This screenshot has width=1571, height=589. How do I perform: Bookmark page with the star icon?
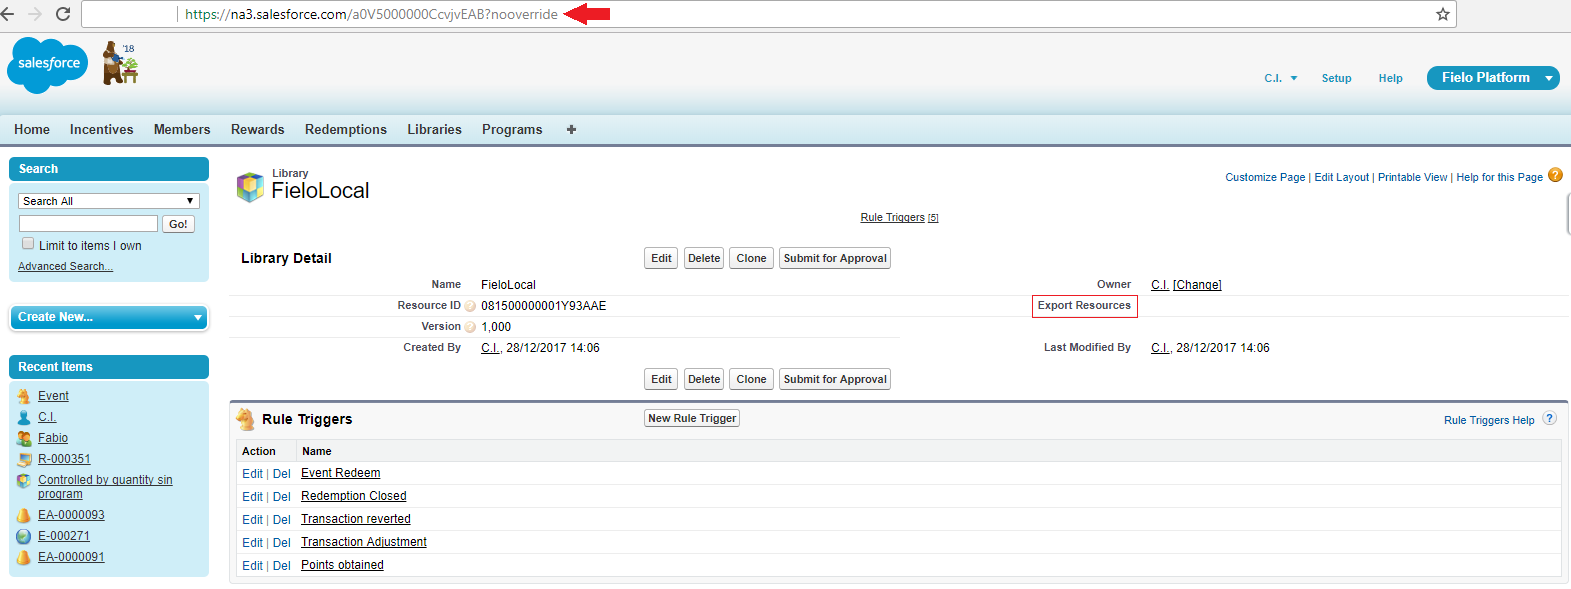pos(1442,14)
